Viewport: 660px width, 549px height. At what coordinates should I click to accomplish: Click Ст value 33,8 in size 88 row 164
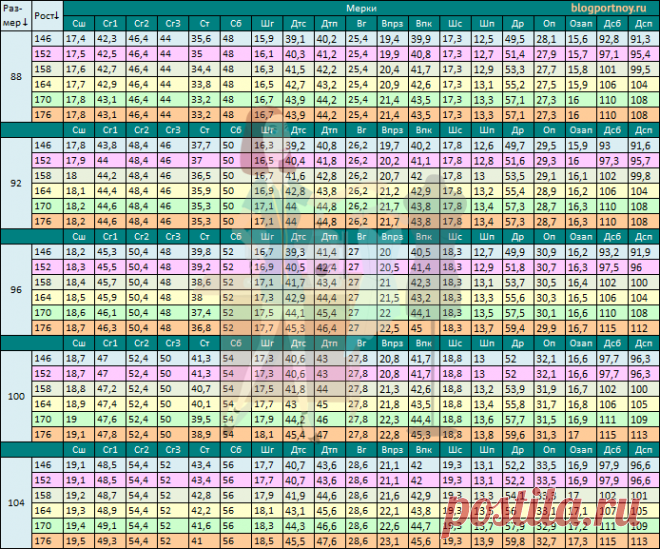[x=204, y=84]
